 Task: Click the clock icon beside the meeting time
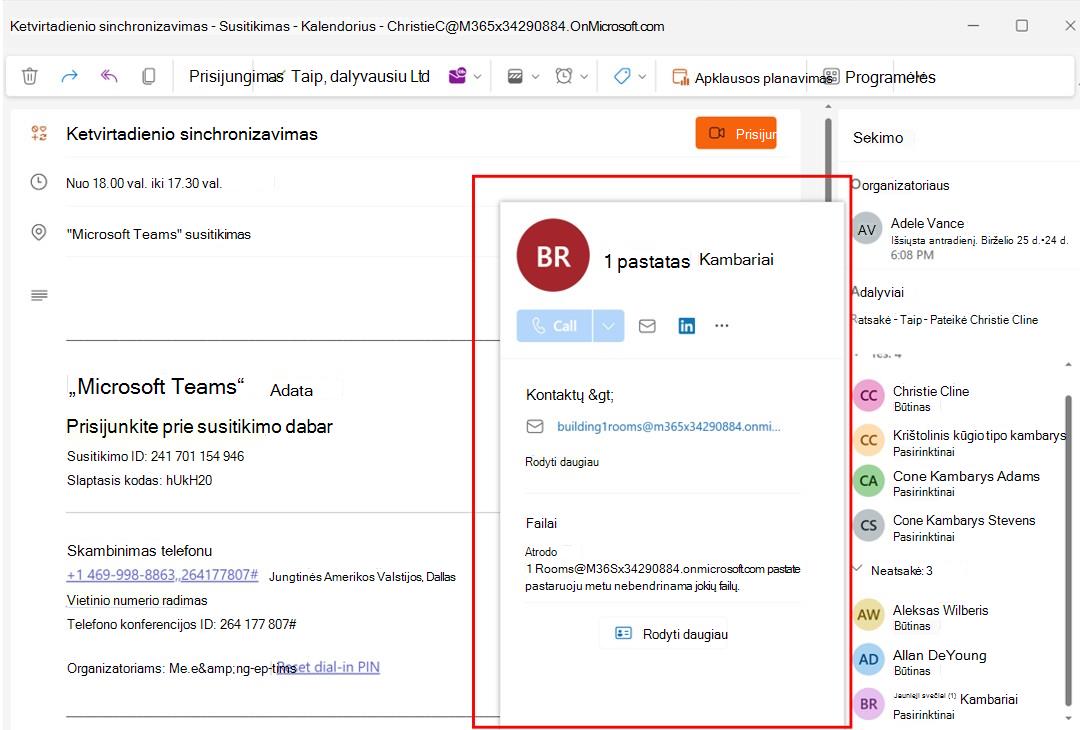(x=39, y=182)
